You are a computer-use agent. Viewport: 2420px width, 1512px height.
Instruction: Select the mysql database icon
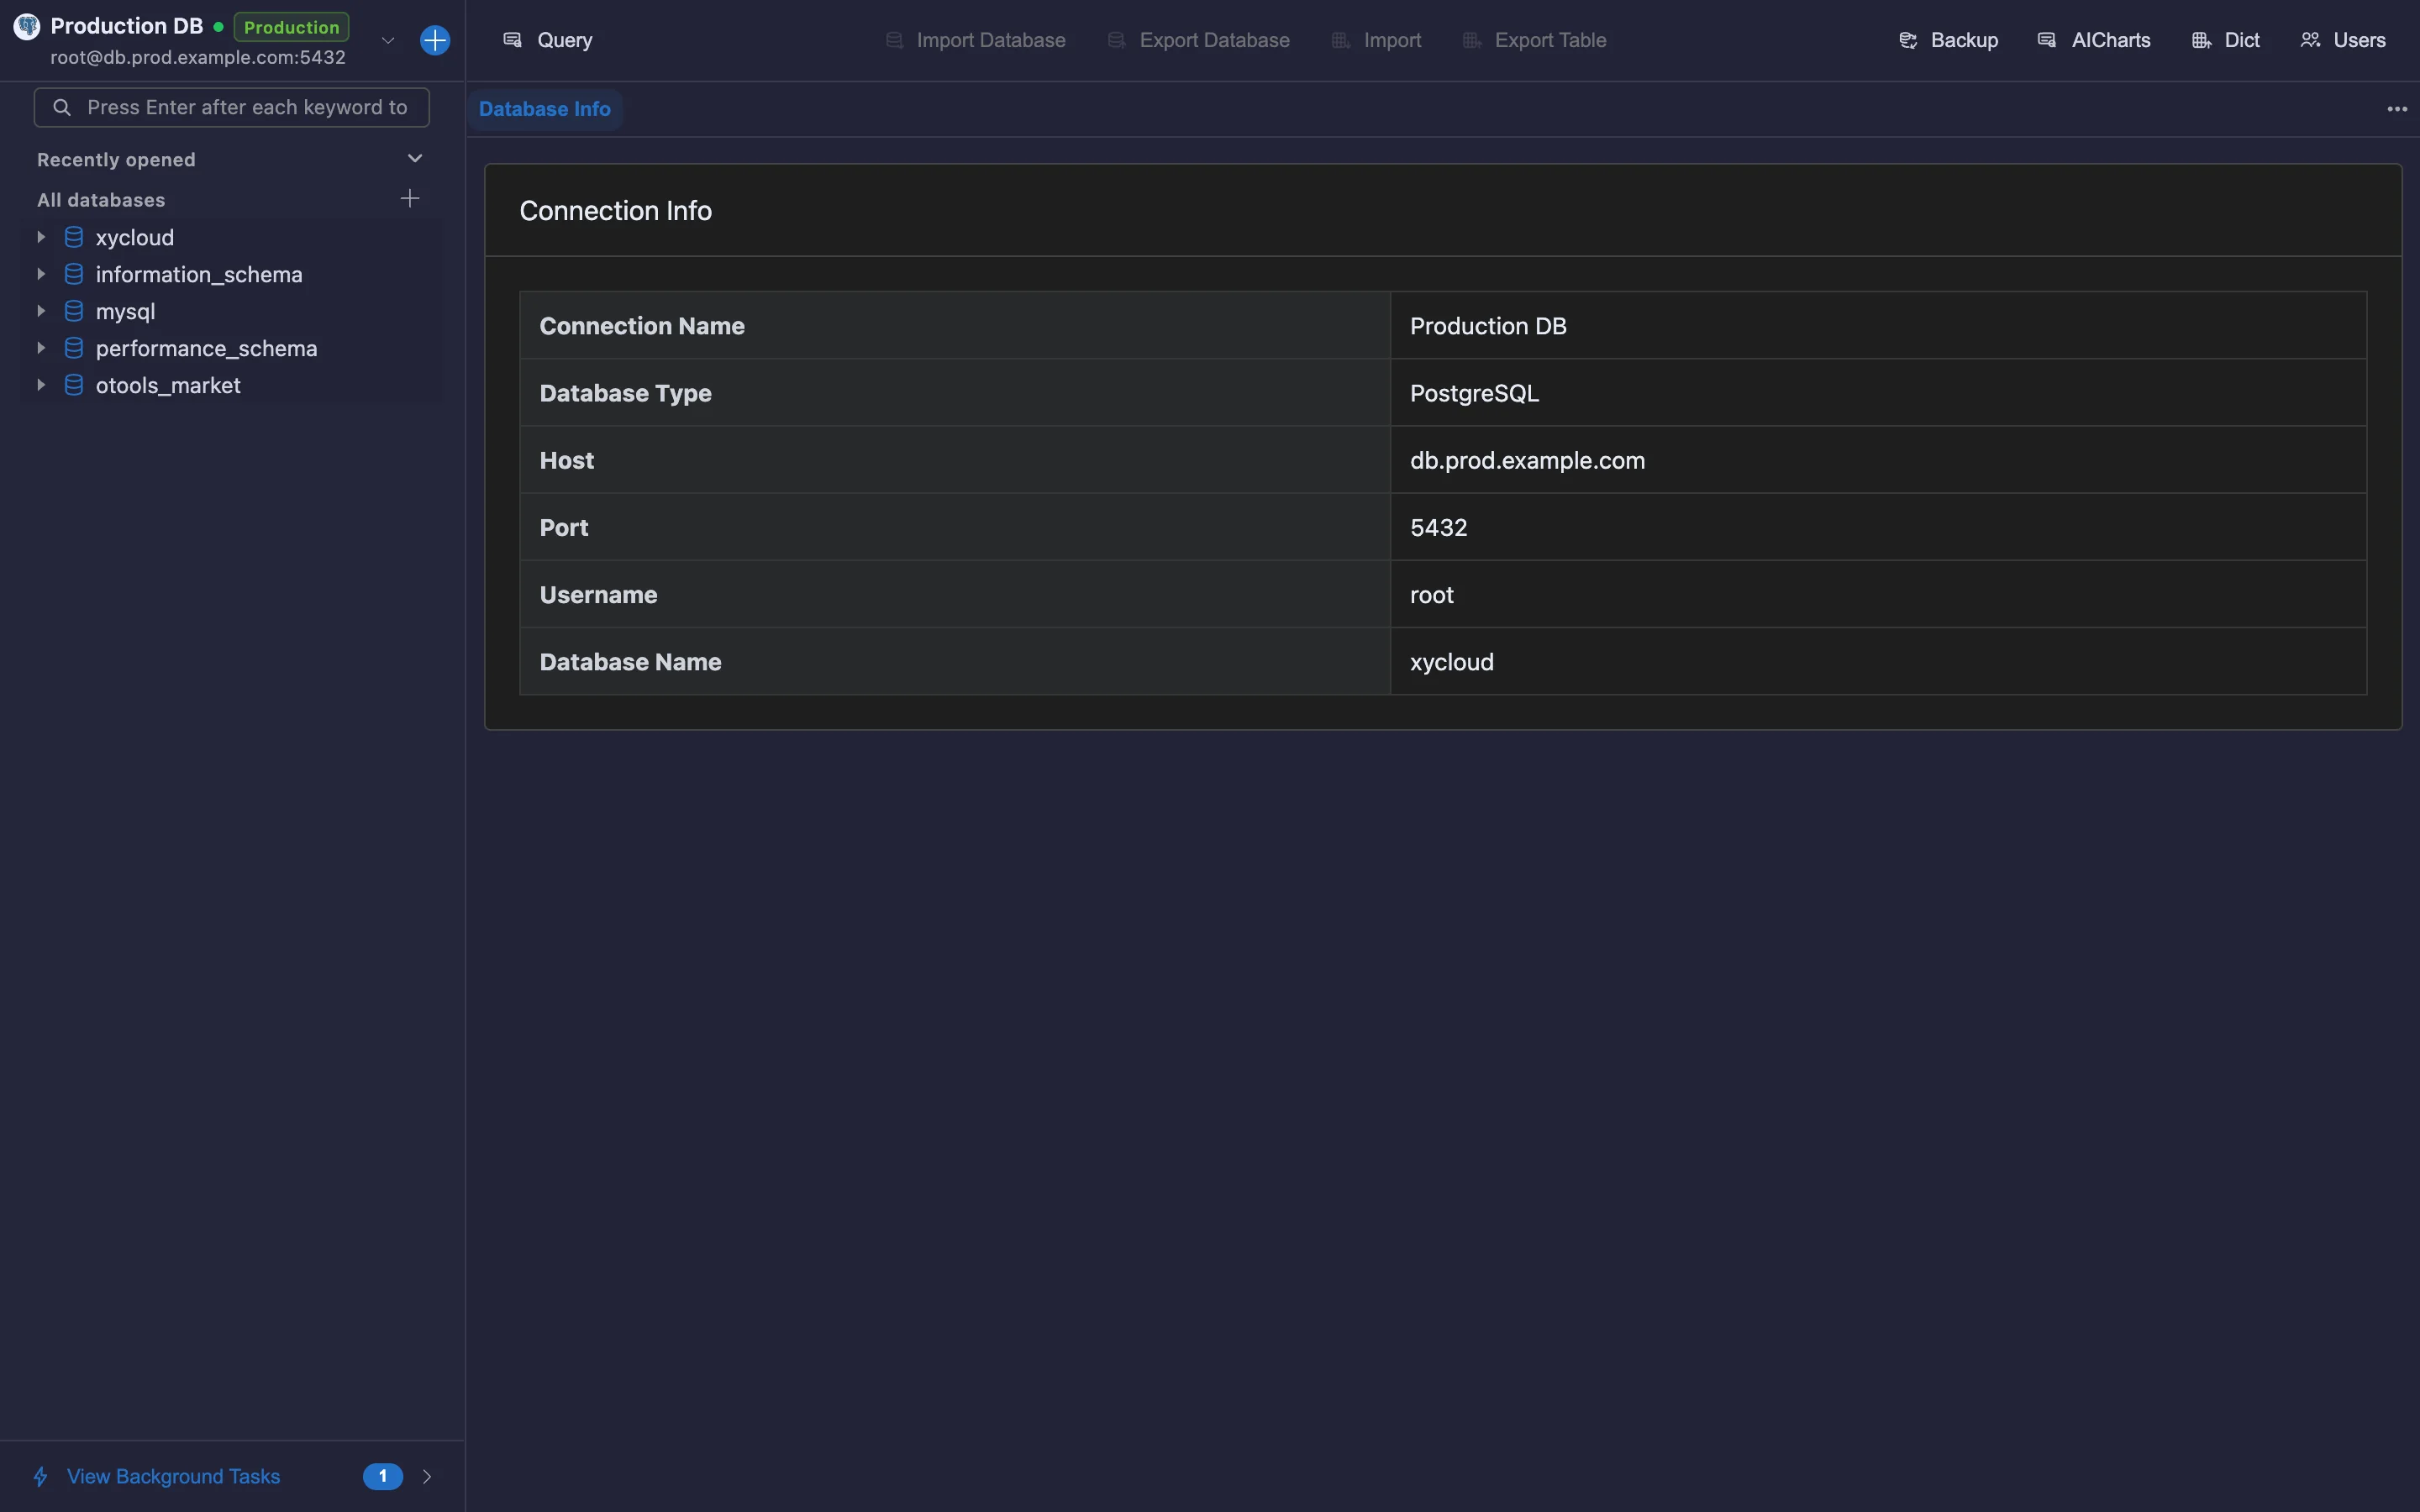click(74, 311)
